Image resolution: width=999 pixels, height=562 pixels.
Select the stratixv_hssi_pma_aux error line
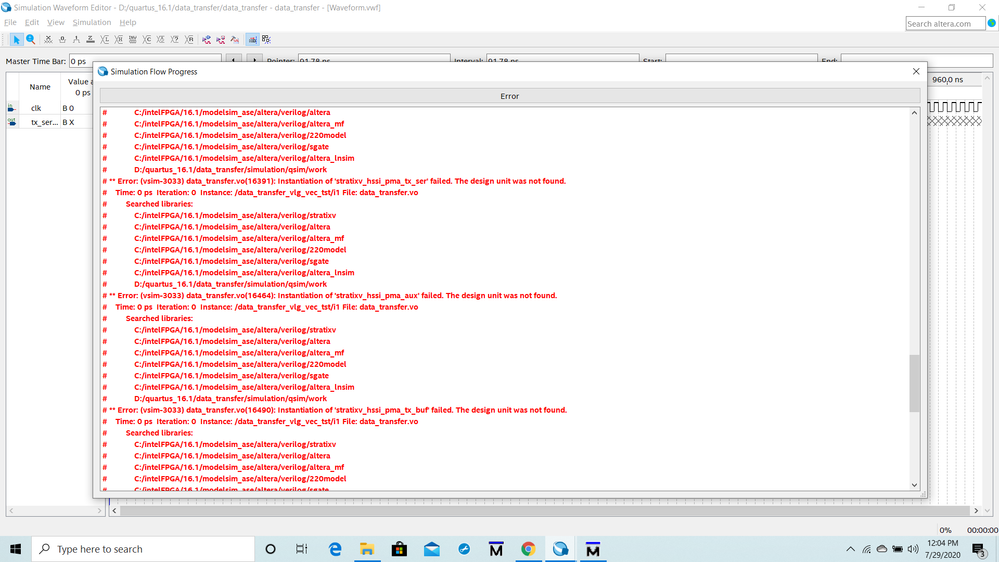(x=333, y=296)
